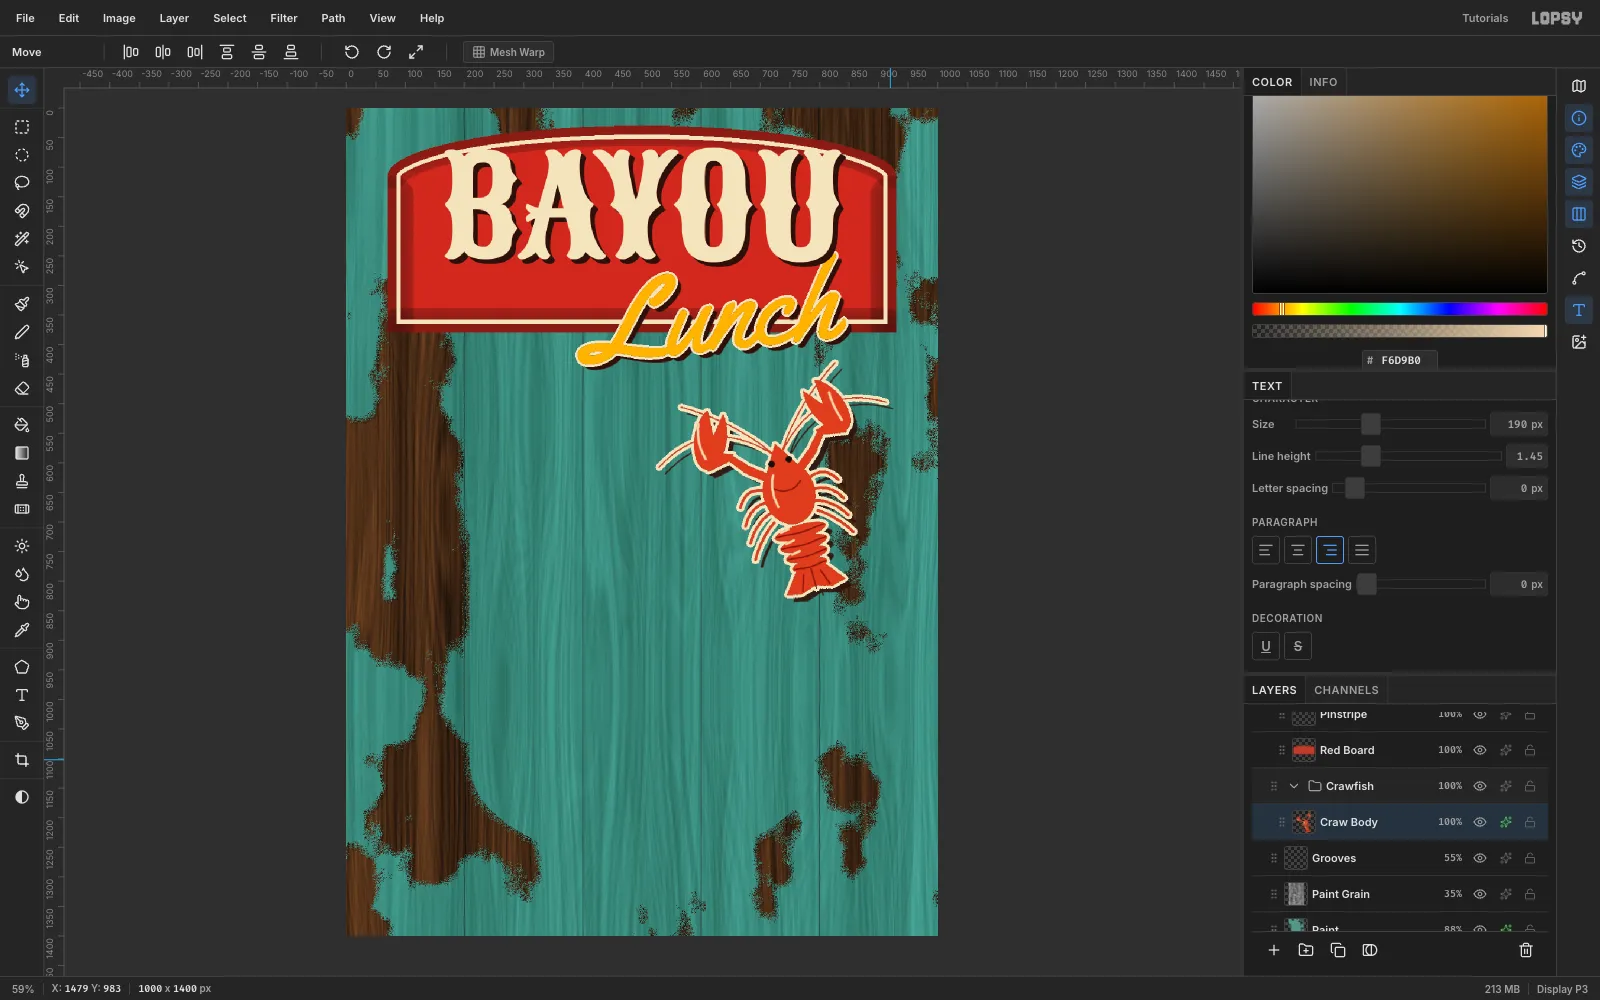Image resolution: width=1600 pixels, height=1000 pixels.
Task: Open the Tutorials link
Action: (1485, 18)
